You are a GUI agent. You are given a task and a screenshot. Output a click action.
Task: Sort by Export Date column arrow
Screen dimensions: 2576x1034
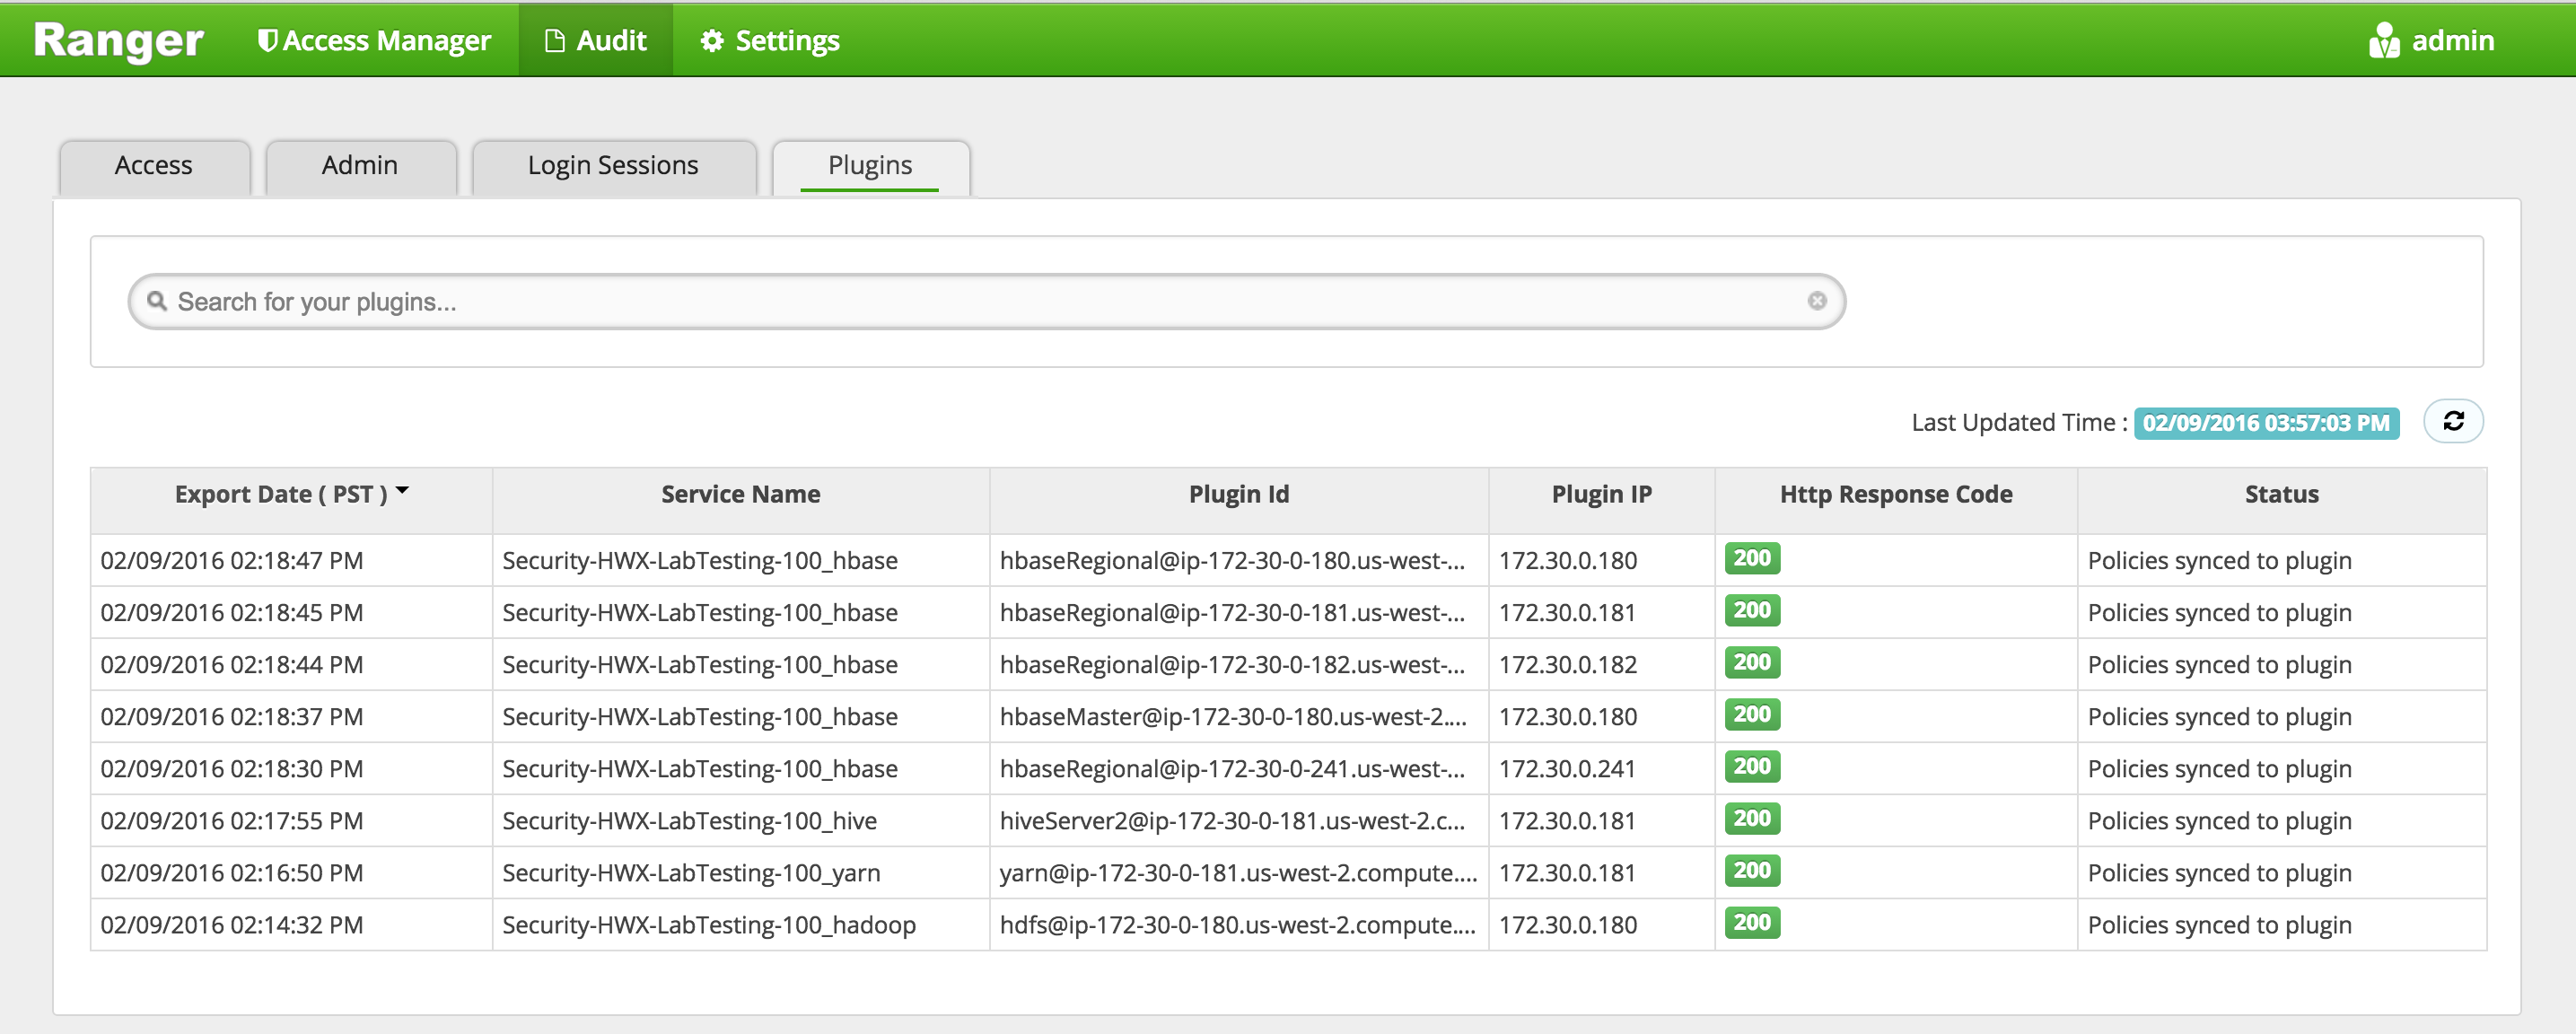click(x=402, y=491)
